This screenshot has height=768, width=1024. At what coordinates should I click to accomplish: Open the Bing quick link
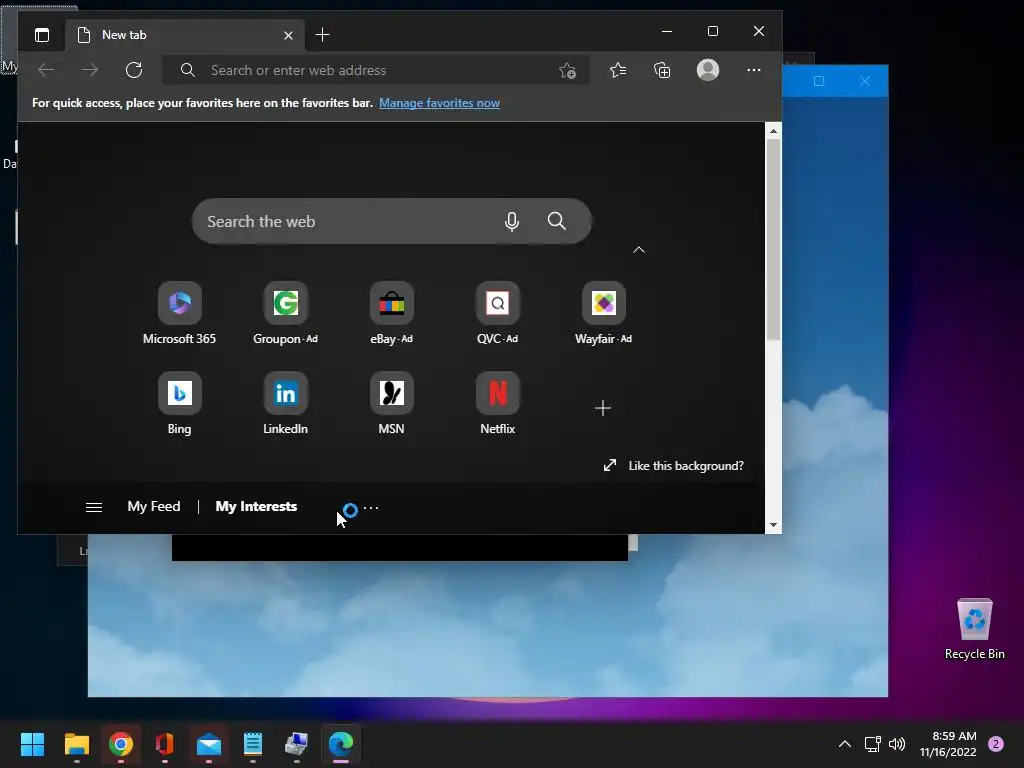[180, 404]
